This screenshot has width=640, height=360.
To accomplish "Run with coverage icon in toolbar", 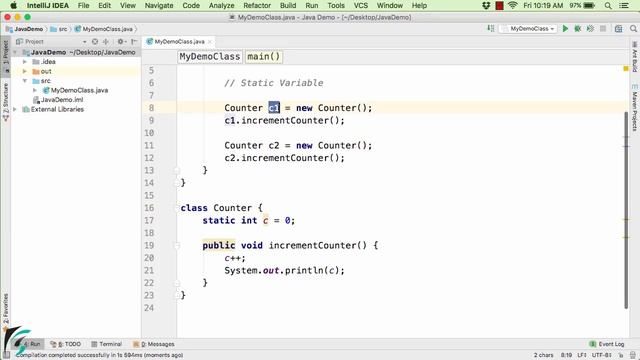I will tap(590, 29).
